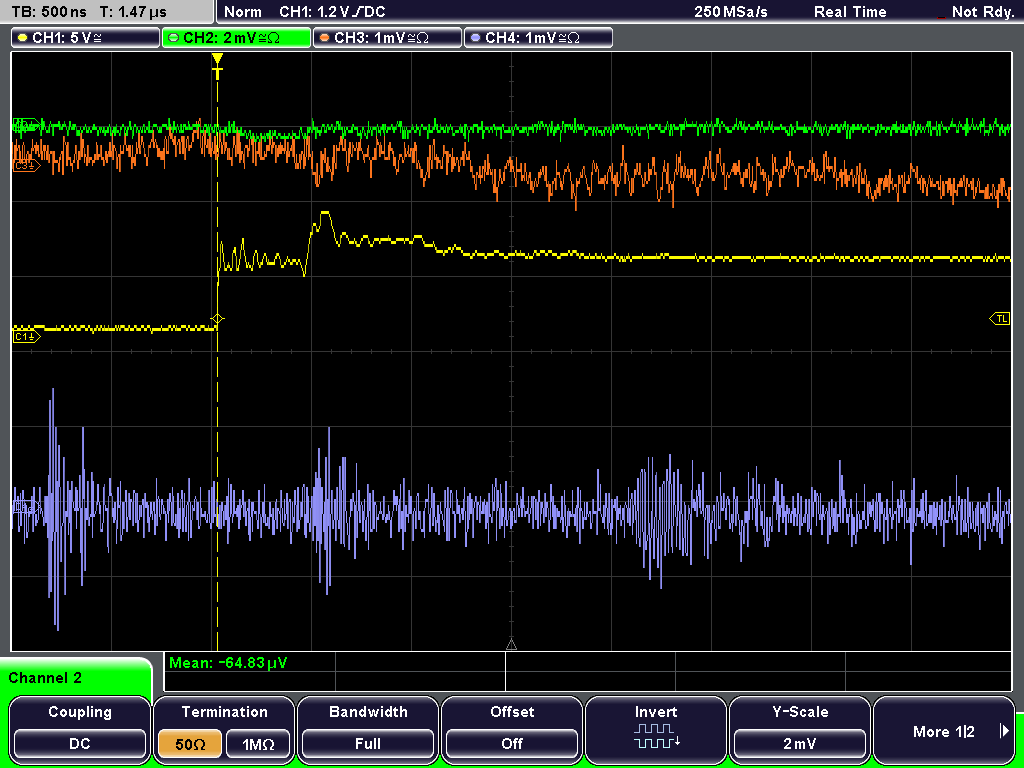Open the Y-Scale 2 mV setting

(x=799, y=728)
